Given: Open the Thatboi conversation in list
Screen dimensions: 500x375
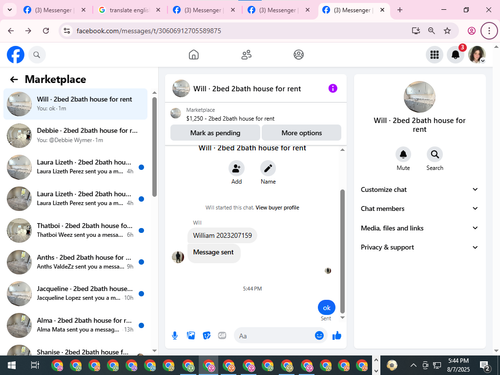Looking at the screenshot, I should pos(75,230).
